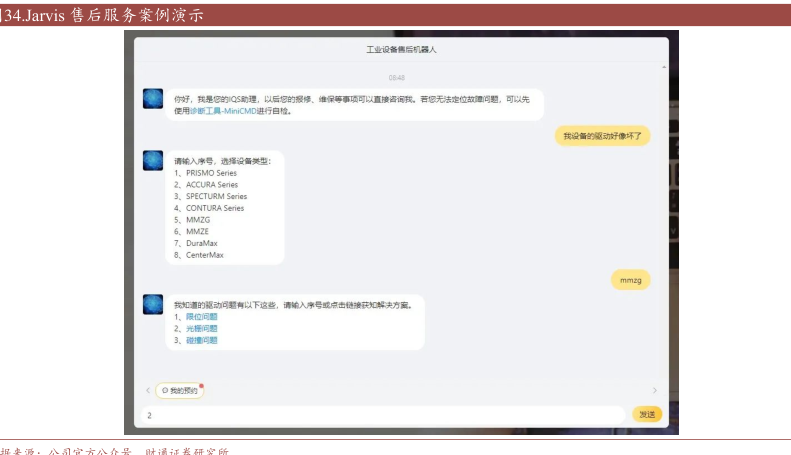Click the user message 我设备的驱动好像坏了

602,136
